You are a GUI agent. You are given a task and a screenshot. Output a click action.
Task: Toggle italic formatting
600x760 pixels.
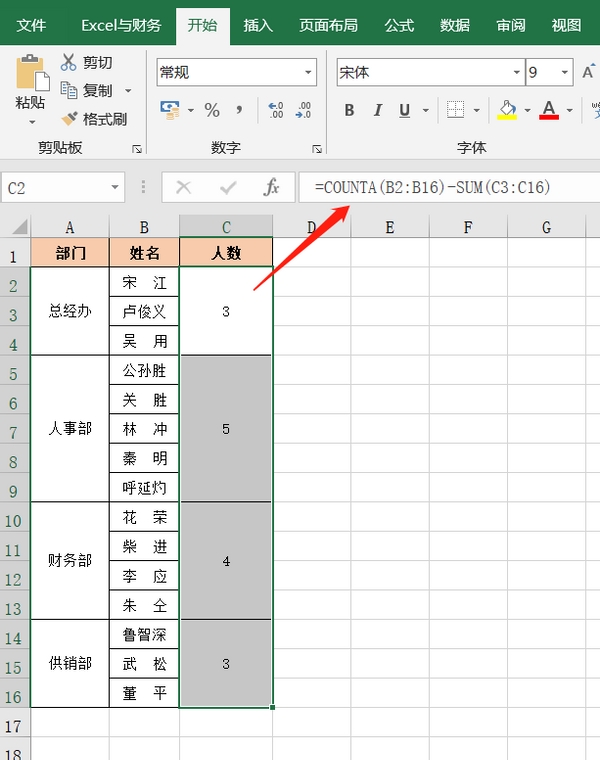377,110
